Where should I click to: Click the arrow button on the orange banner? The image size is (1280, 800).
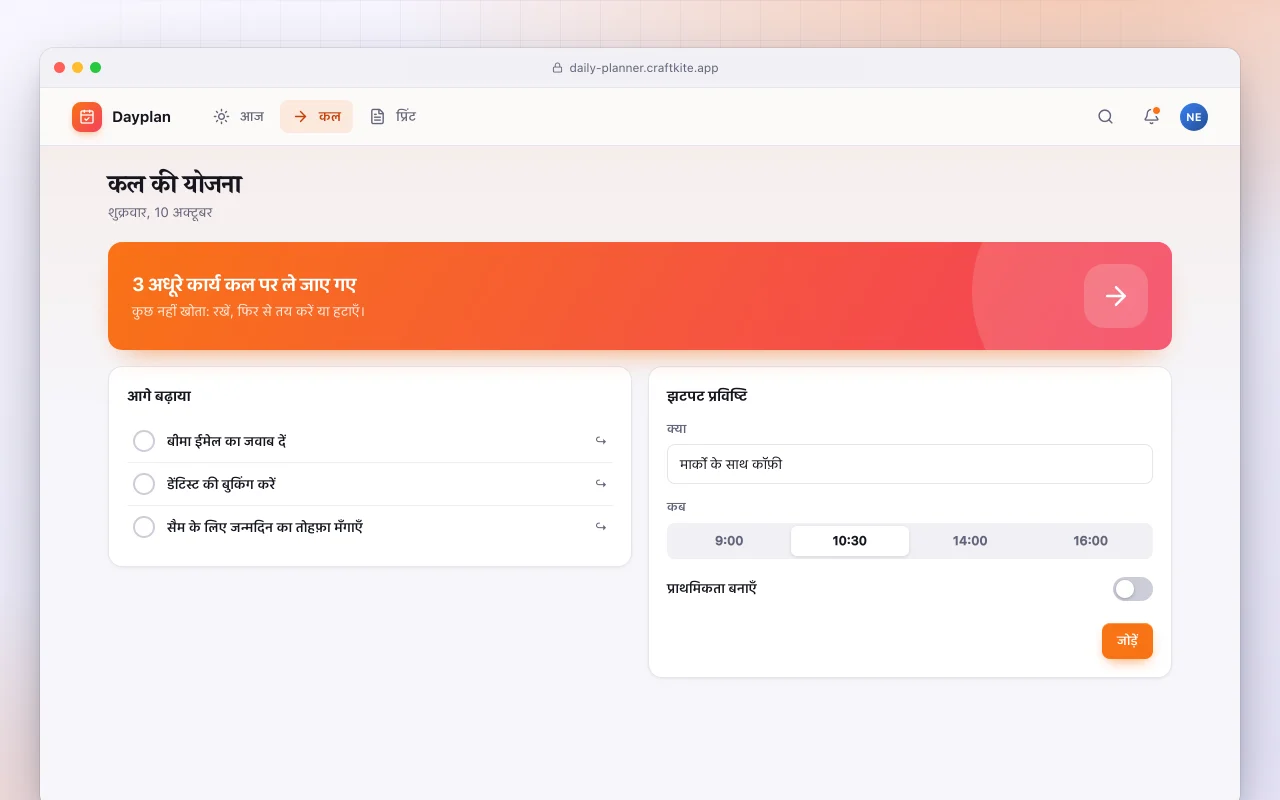(x=1116, y=296)
